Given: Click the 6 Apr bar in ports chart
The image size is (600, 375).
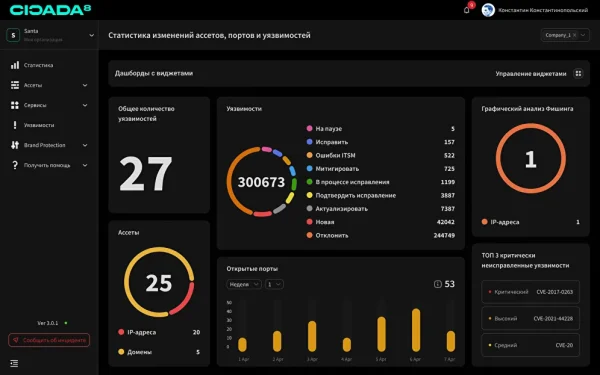Looking at the screenshot, I should click(416, 330).
